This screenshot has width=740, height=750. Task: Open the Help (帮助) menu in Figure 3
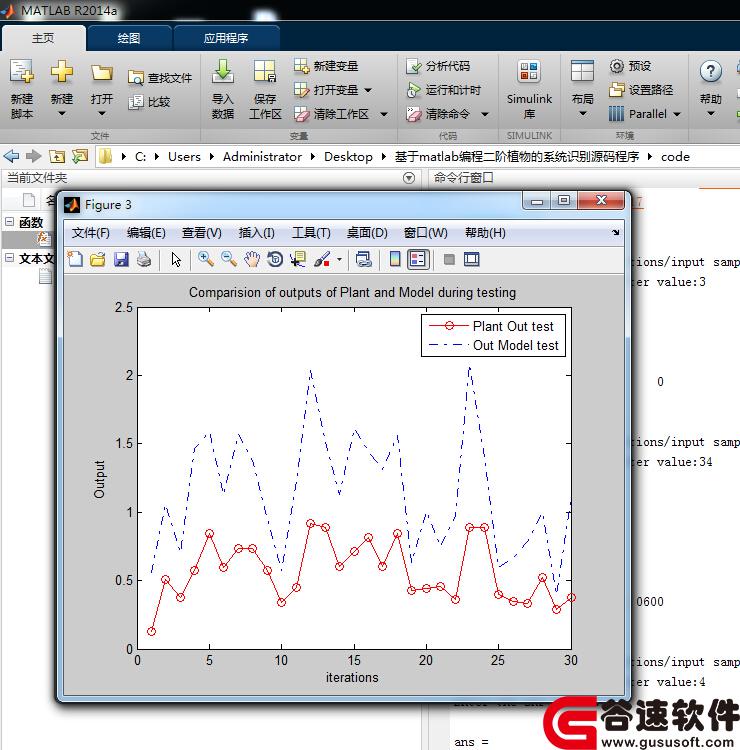click(x=485, y=233)
